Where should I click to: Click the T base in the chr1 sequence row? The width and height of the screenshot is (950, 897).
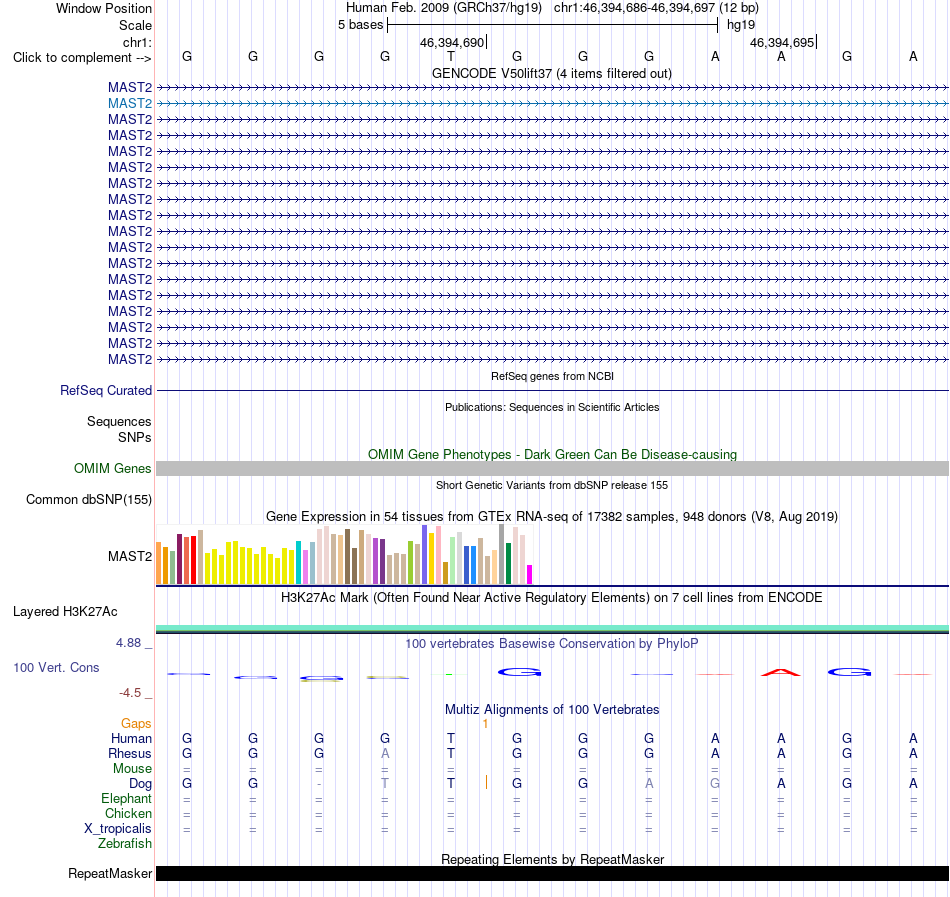(451, 57)
